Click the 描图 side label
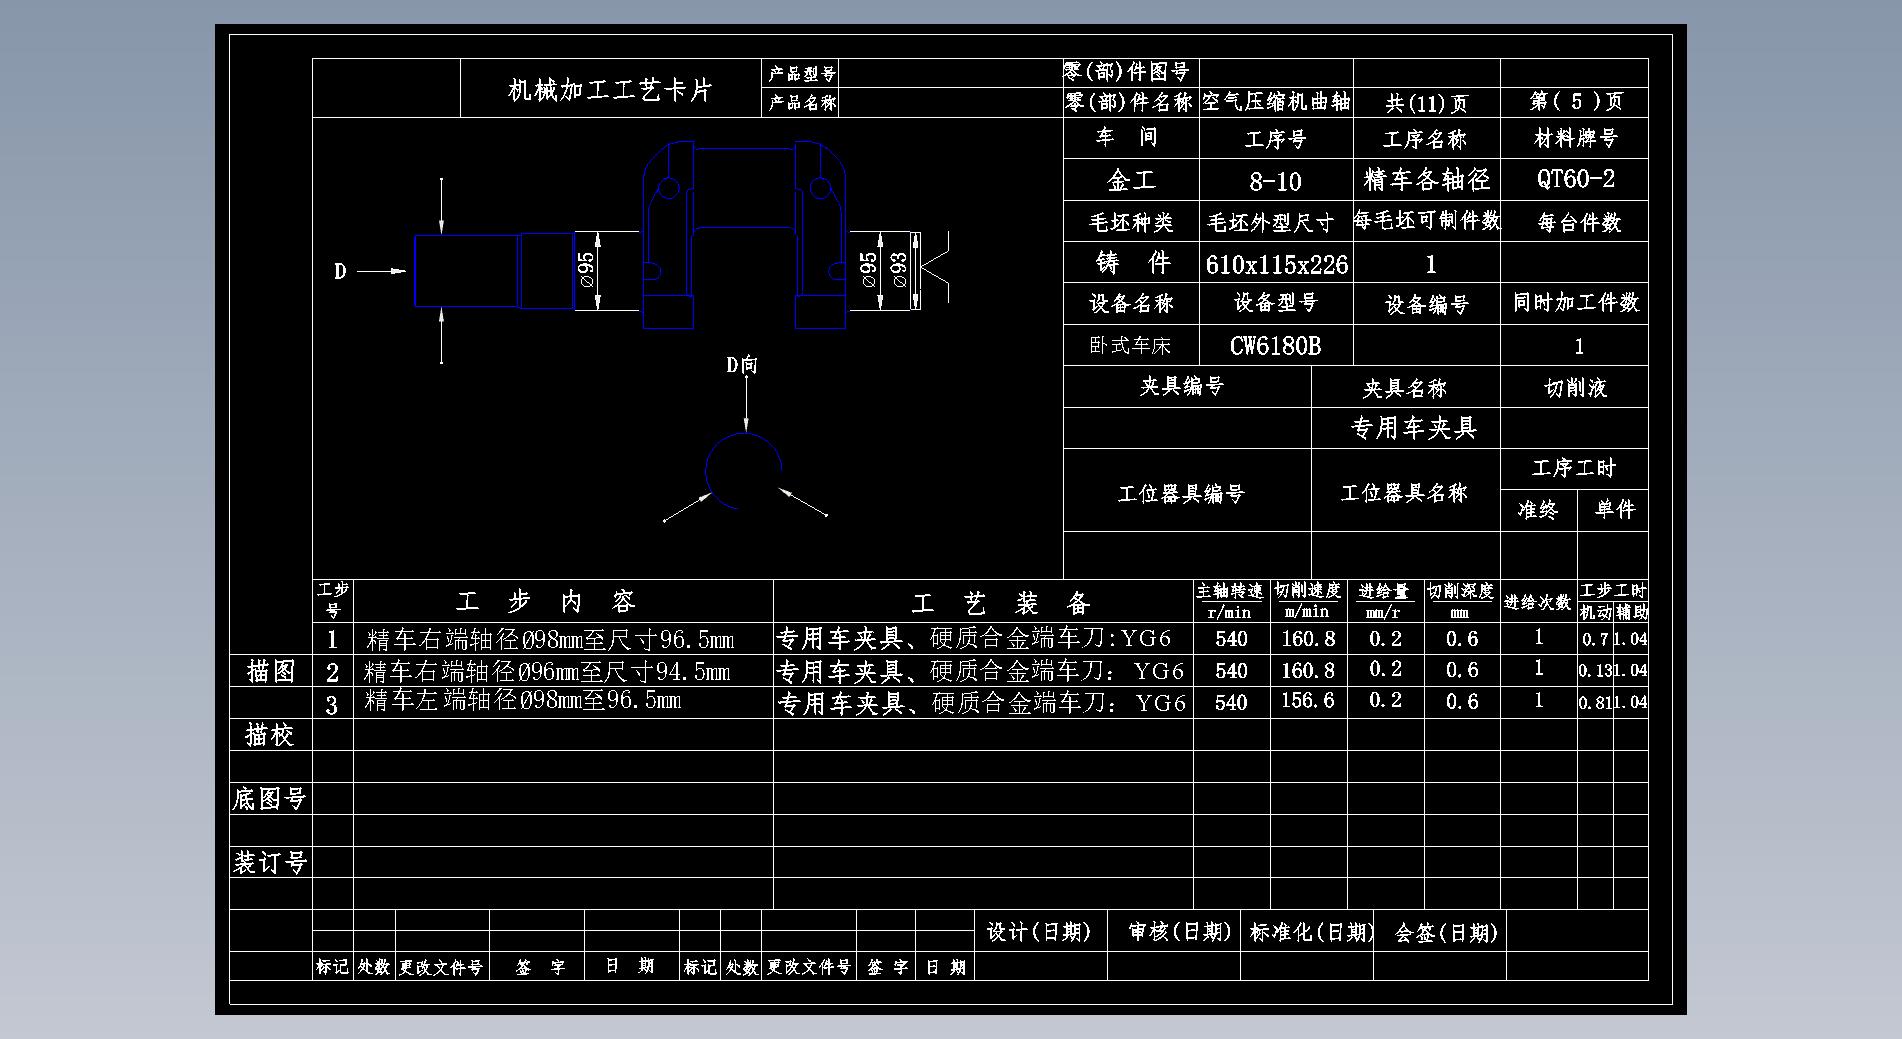Viewport: 1902px width, 1039px height. pos(271,671)
